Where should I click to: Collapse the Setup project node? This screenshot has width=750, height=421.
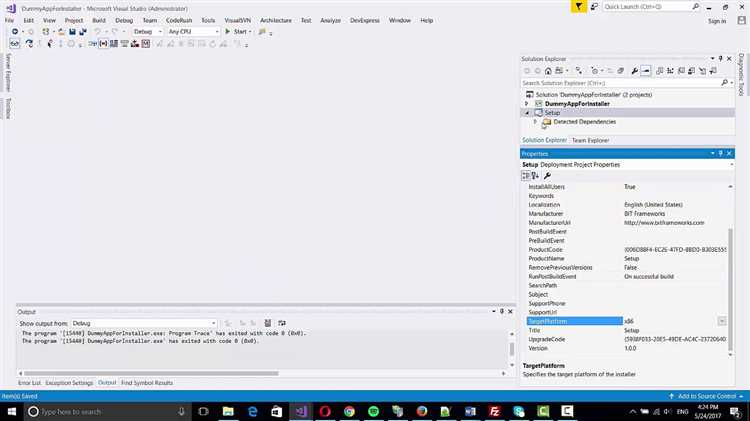pyautogui.click(x=527, y=113)
